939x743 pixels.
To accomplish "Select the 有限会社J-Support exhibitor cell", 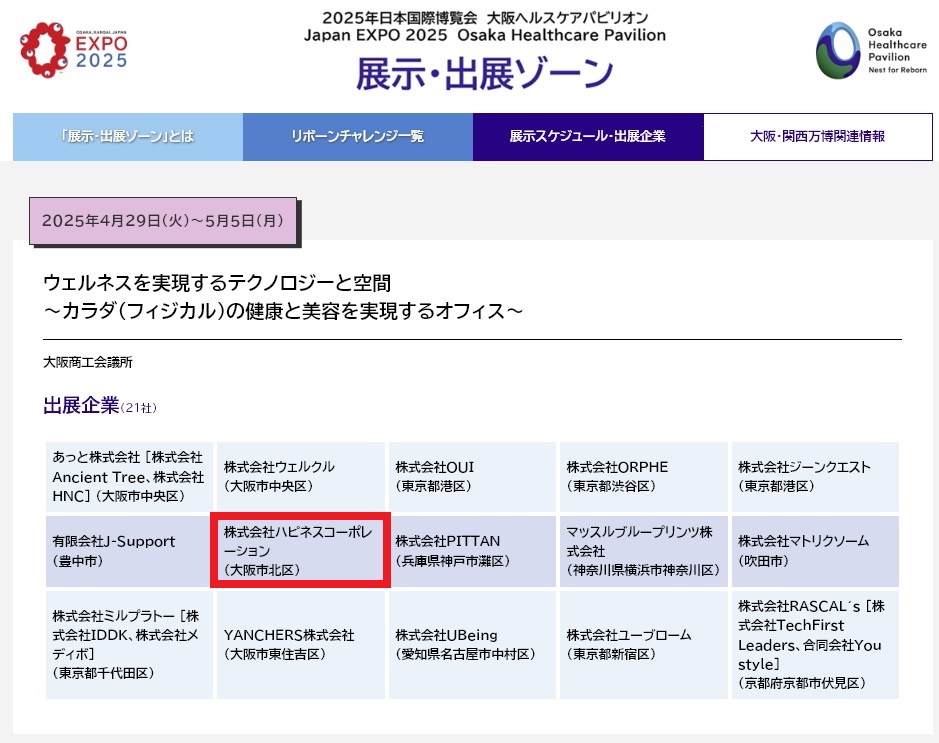I will [x=129, y=551].
